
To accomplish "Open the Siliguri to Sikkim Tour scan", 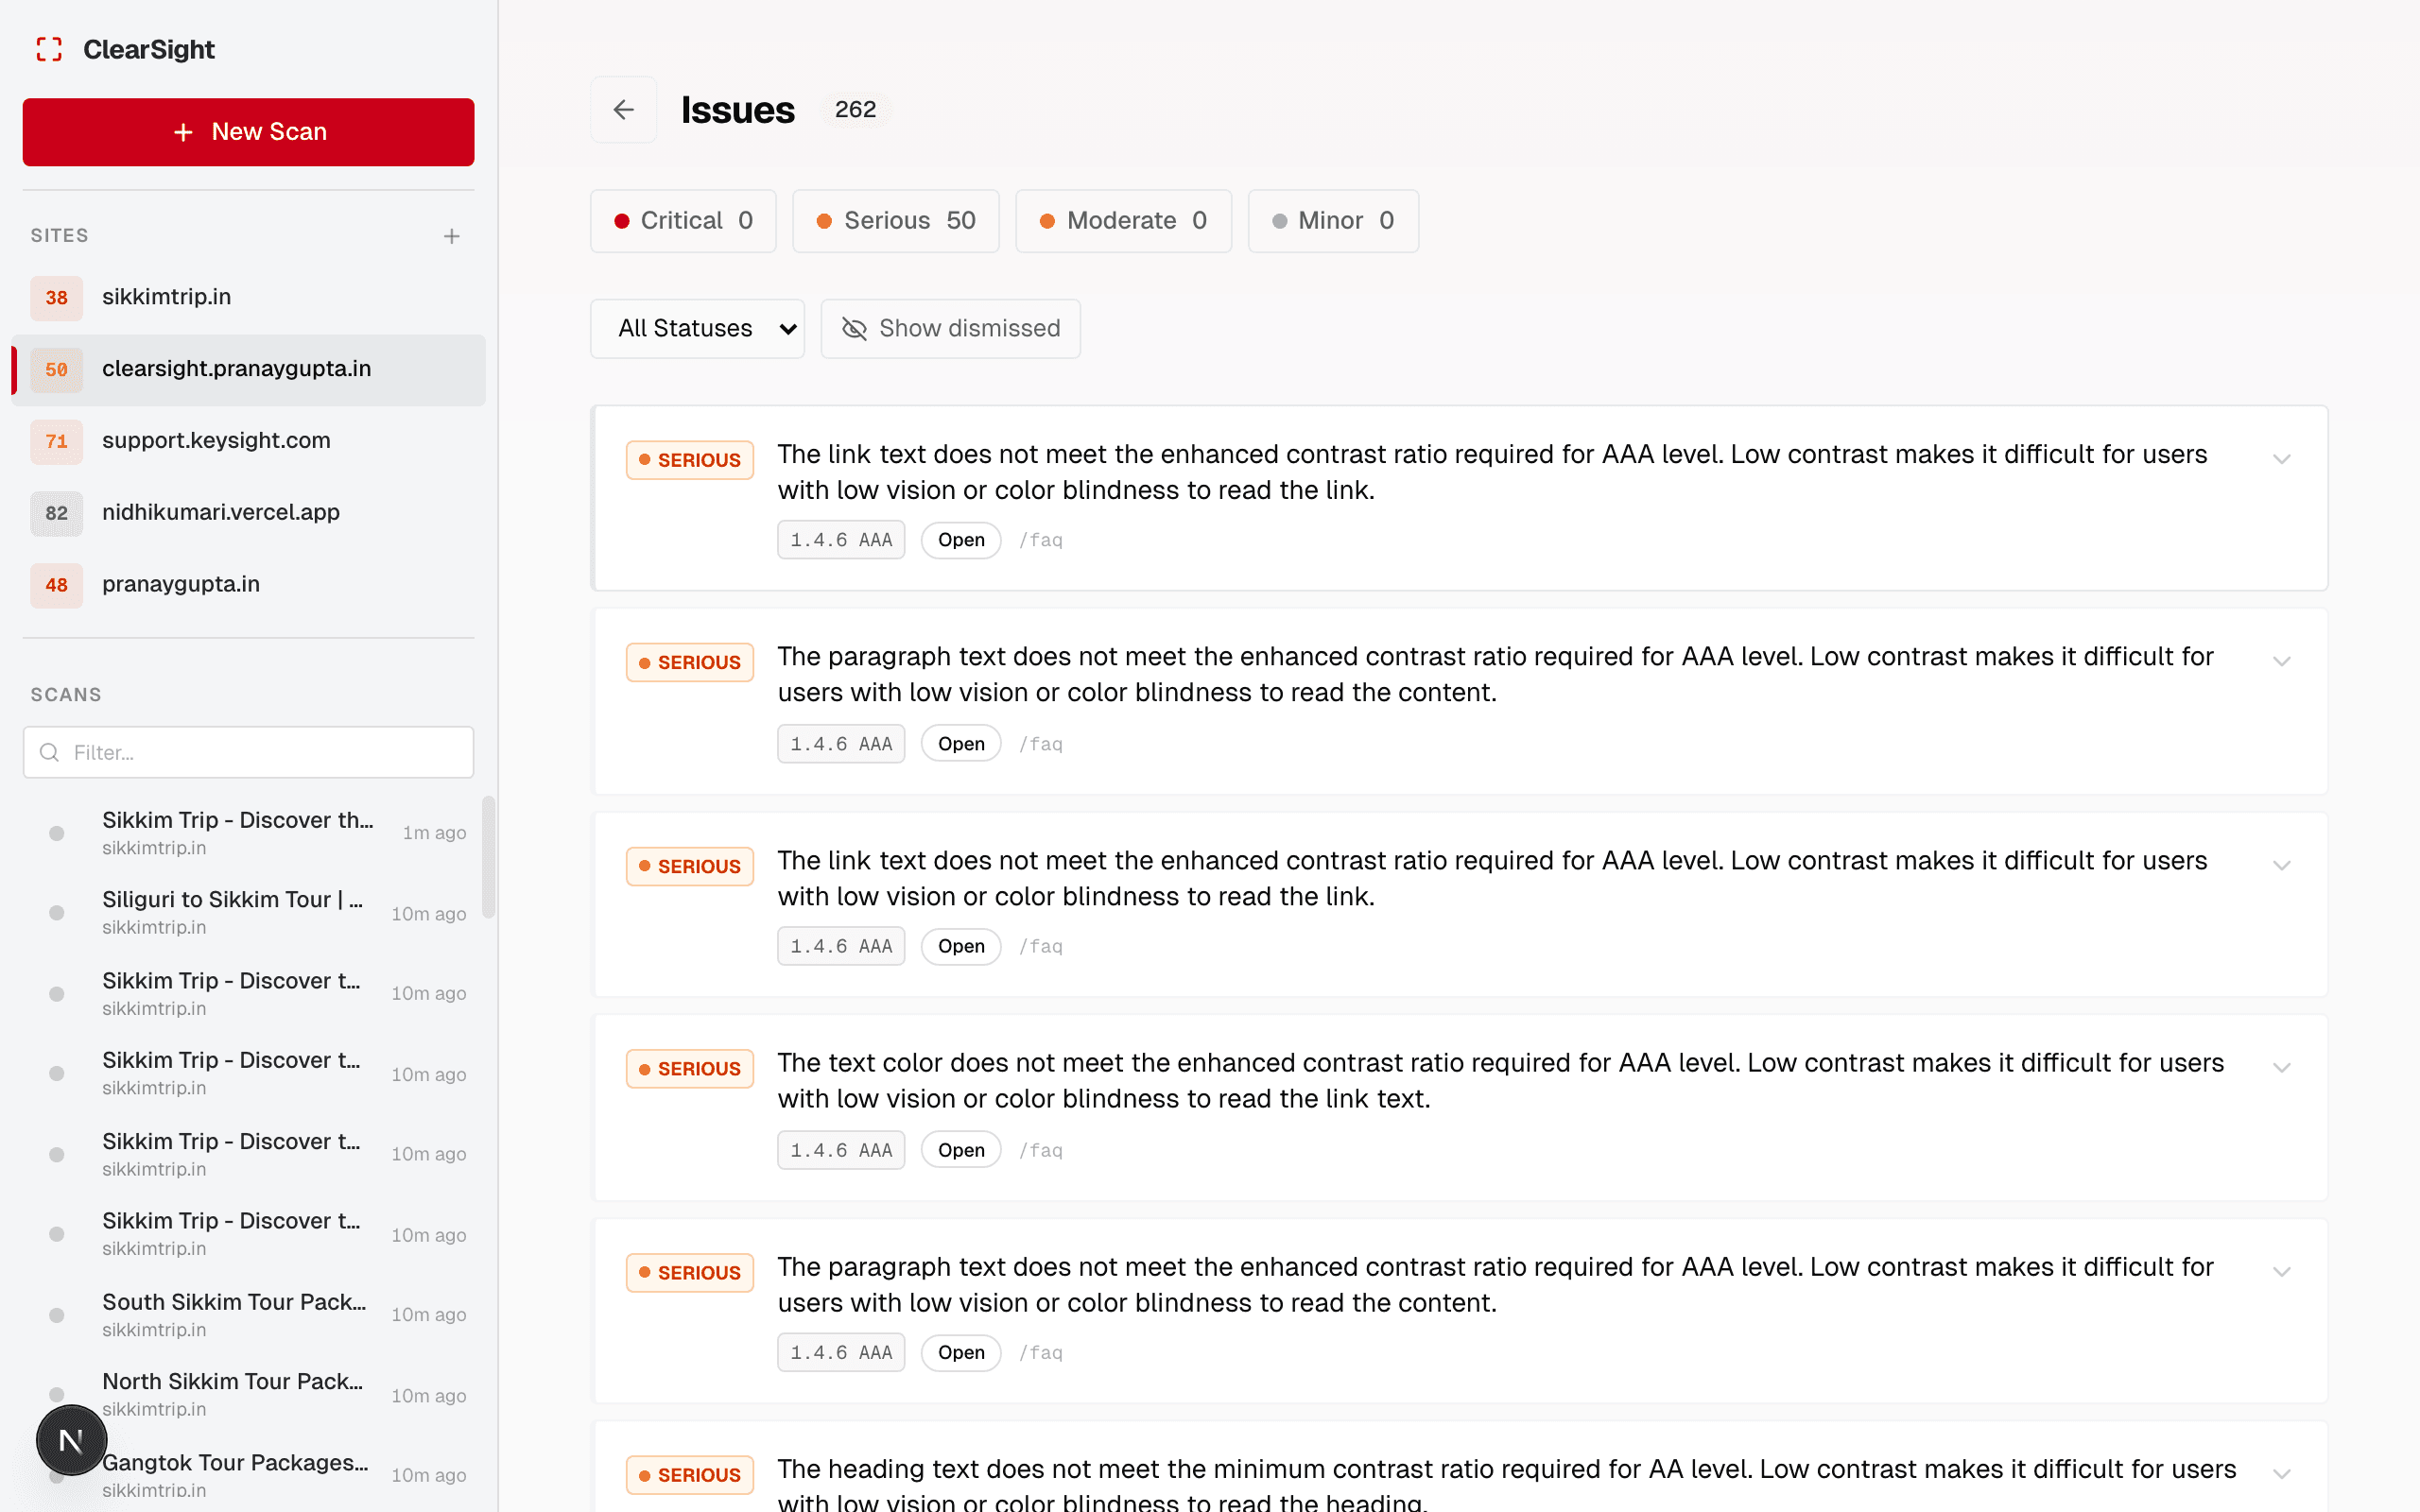I will point(248,913).
